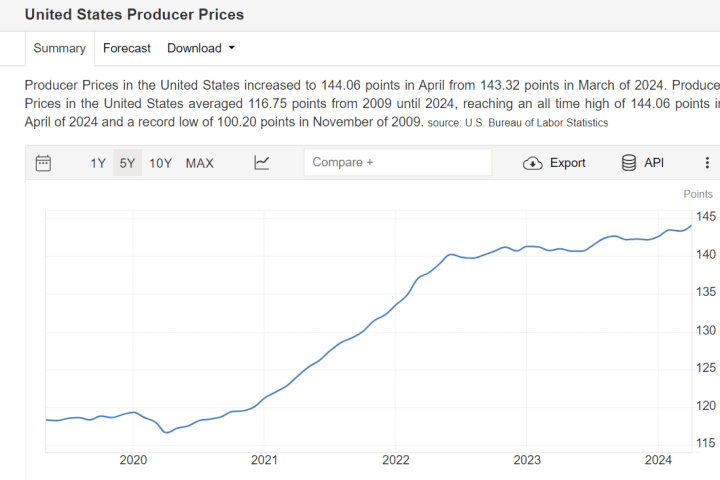The width and height of the screenshot is (720, 480).
Task: Show the MAX historical range
Action: click(200, 163)
